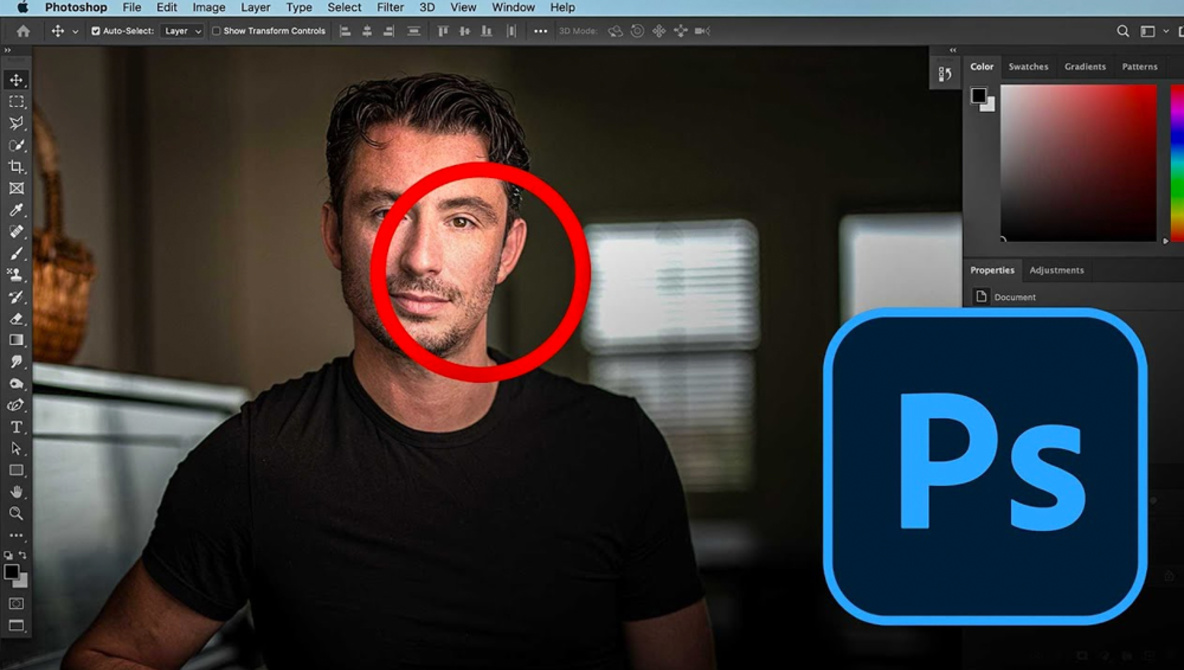The image size is (1184, 670).
Task: Open the workspace dropdown chevron
Action: [1166, 31]
